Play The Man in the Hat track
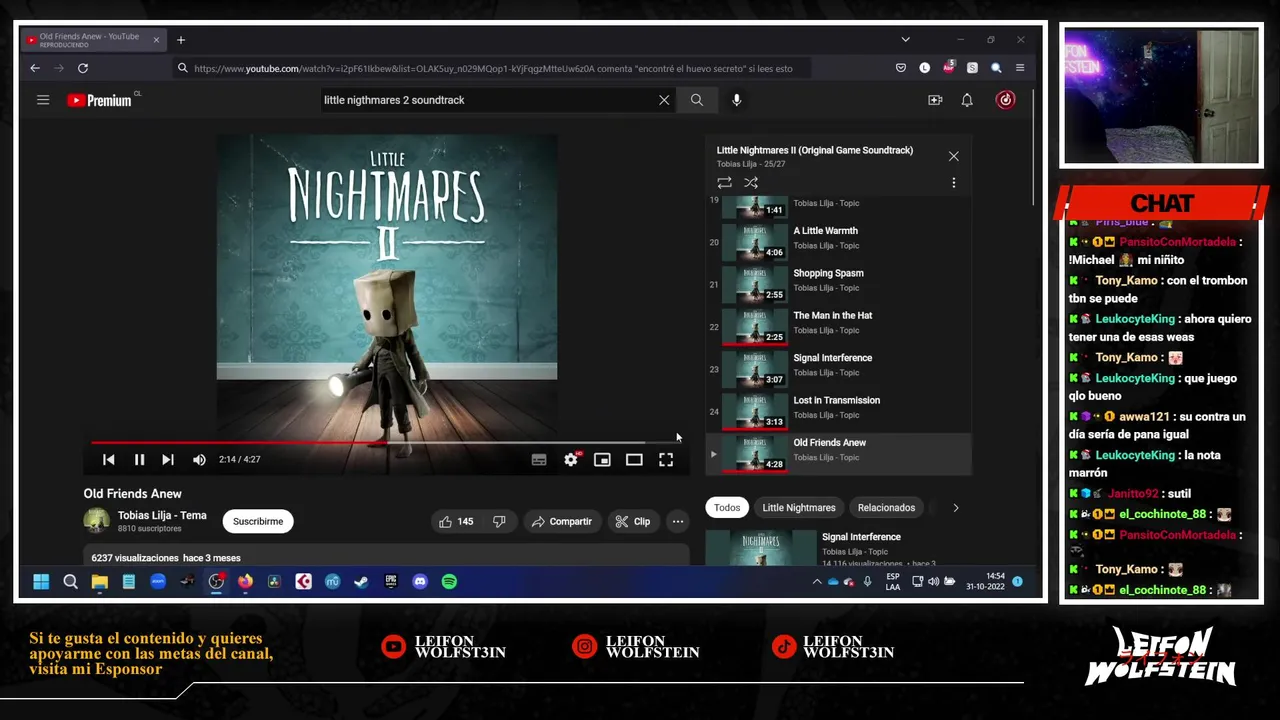The height and width of the screenshot is (720, 1280). (838, 327)
